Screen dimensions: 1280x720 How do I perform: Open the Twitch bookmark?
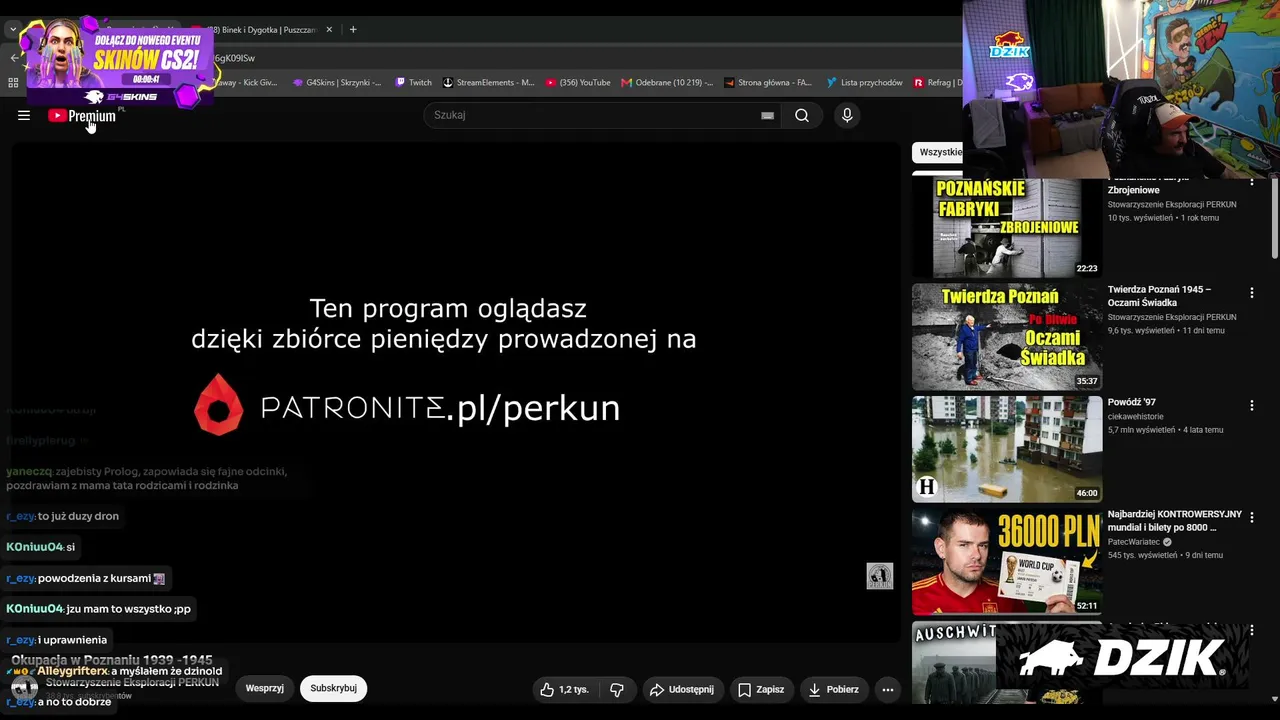[414, 82]
